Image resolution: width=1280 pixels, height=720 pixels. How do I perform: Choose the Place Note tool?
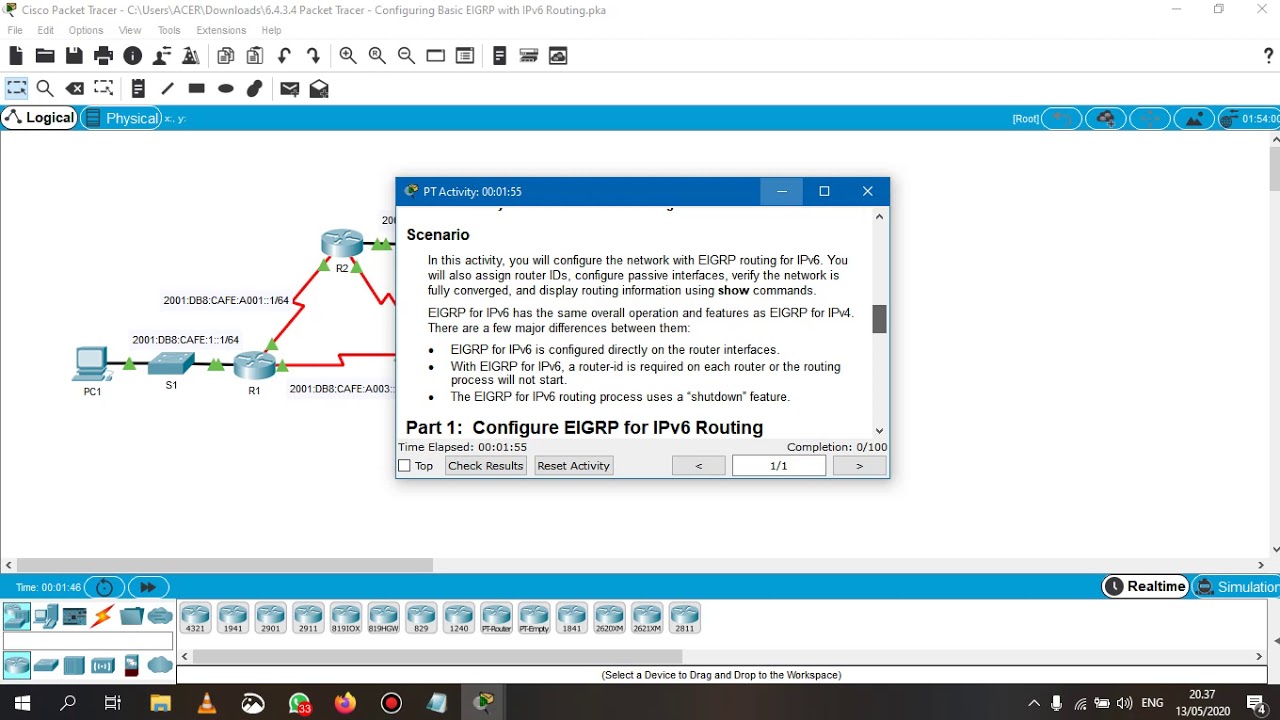[138, 89]
